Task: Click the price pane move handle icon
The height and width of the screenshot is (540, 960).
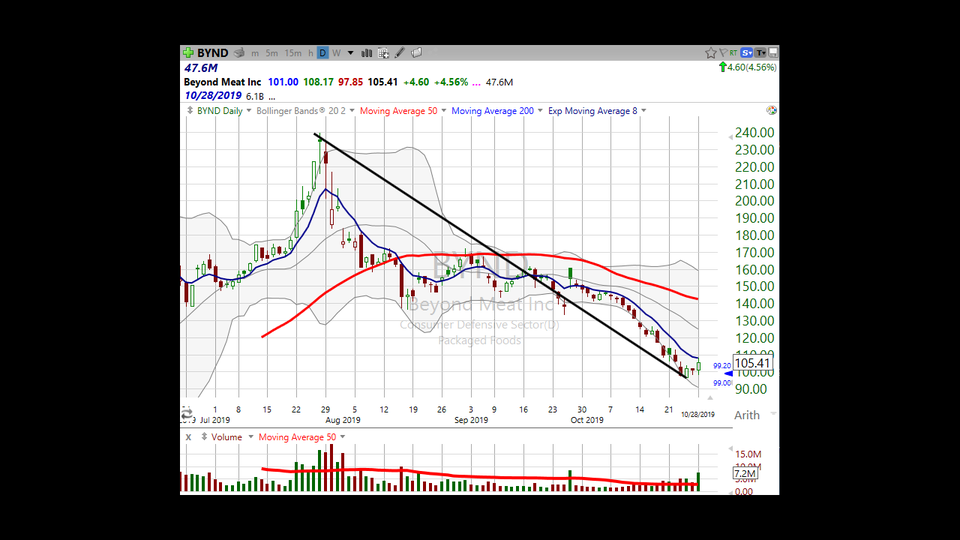Action: (x=190, y=111)
